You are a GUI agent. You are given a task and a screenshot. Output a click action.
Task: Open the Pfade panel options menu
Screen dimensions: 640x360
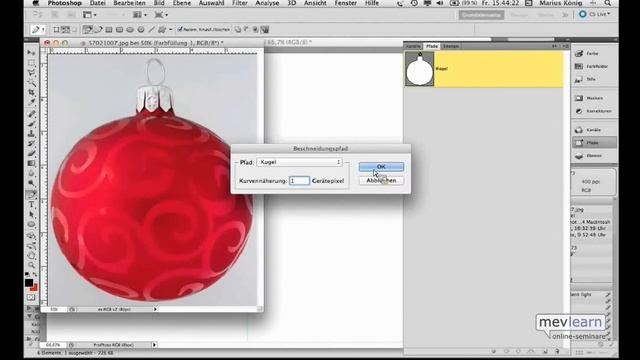(564, 46)
